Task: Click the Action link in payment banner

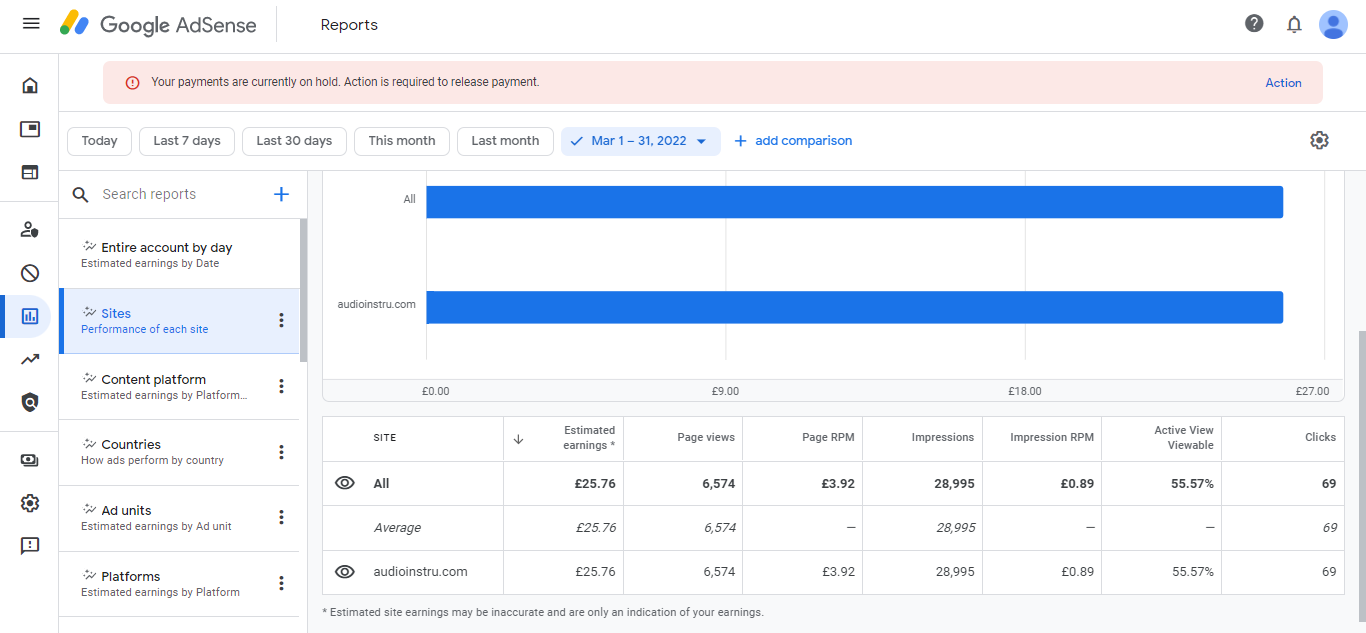Action: click(x=1283, y=83)
